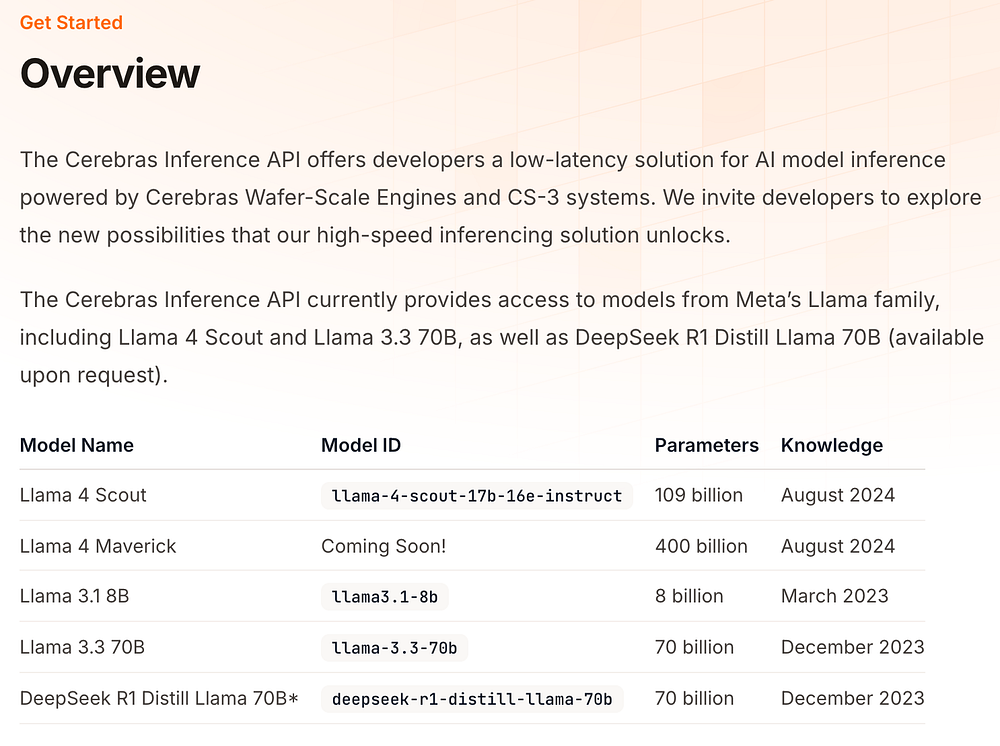The height and width of the screenshot is (746, 1000).
Task: Click the Llama 4 Scout row name
Action: click(x=83, y=495)
